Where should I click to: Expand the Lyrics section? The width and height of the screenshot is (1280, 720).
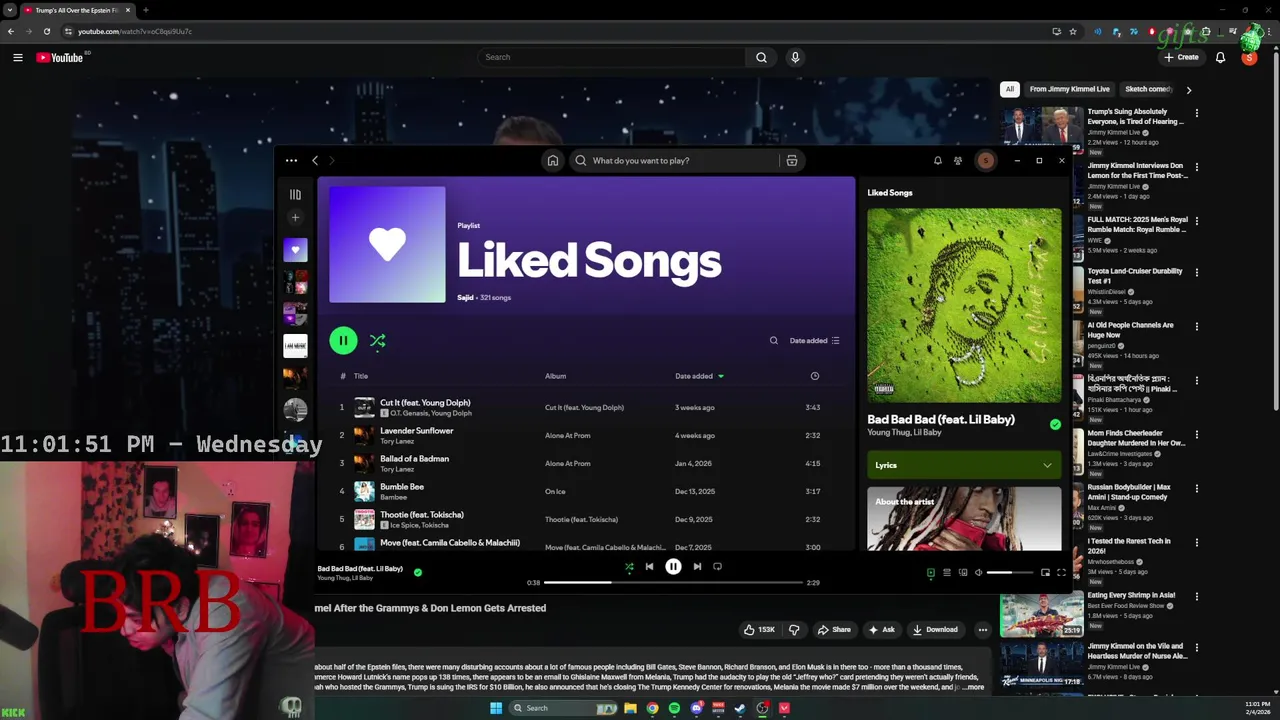click(964, 465)
